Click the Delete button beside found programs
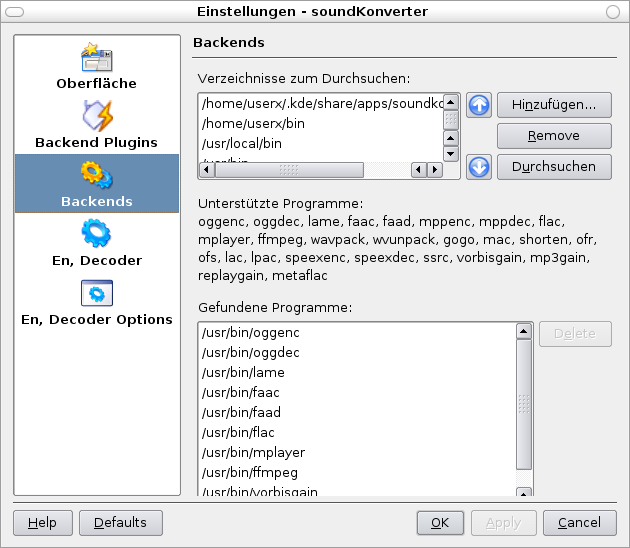The width and height of the screenshot is (630, 548). (575, 333)
